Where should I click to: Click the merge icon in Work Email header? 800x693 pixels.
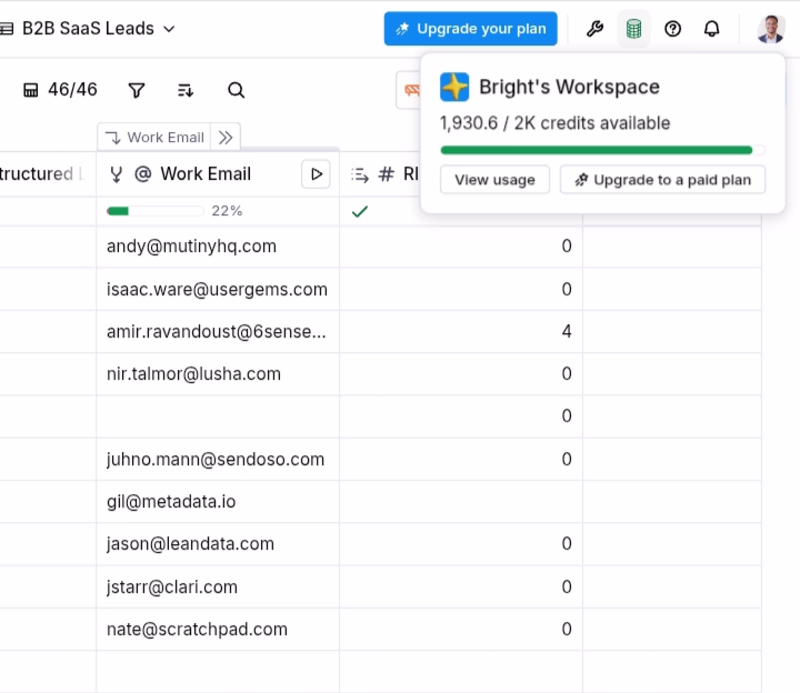coord(116,174)
